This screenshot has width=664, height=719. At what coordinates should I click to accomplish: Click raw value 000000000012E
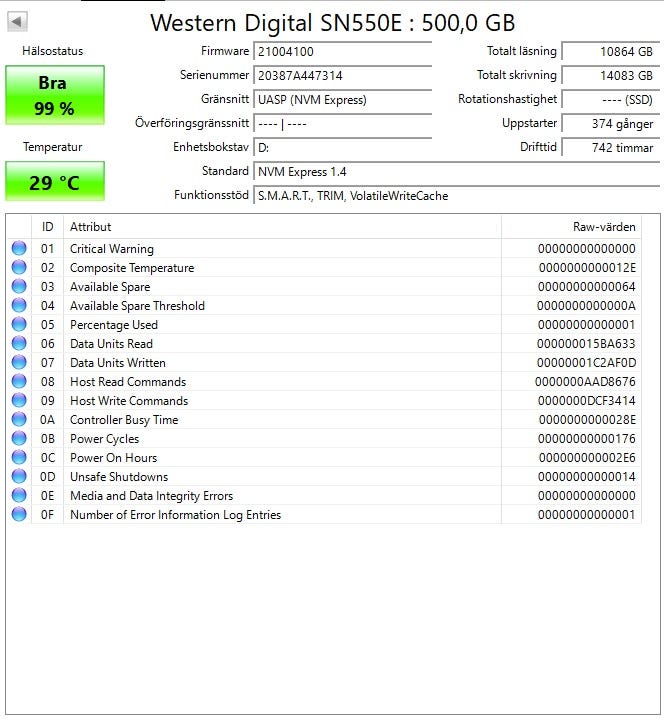[x=587, y=268]
